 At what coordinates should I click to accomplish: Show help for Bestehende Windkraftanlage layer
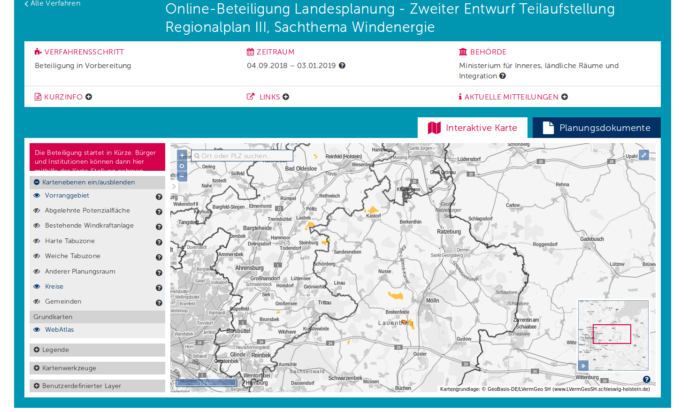coord(158,227)
